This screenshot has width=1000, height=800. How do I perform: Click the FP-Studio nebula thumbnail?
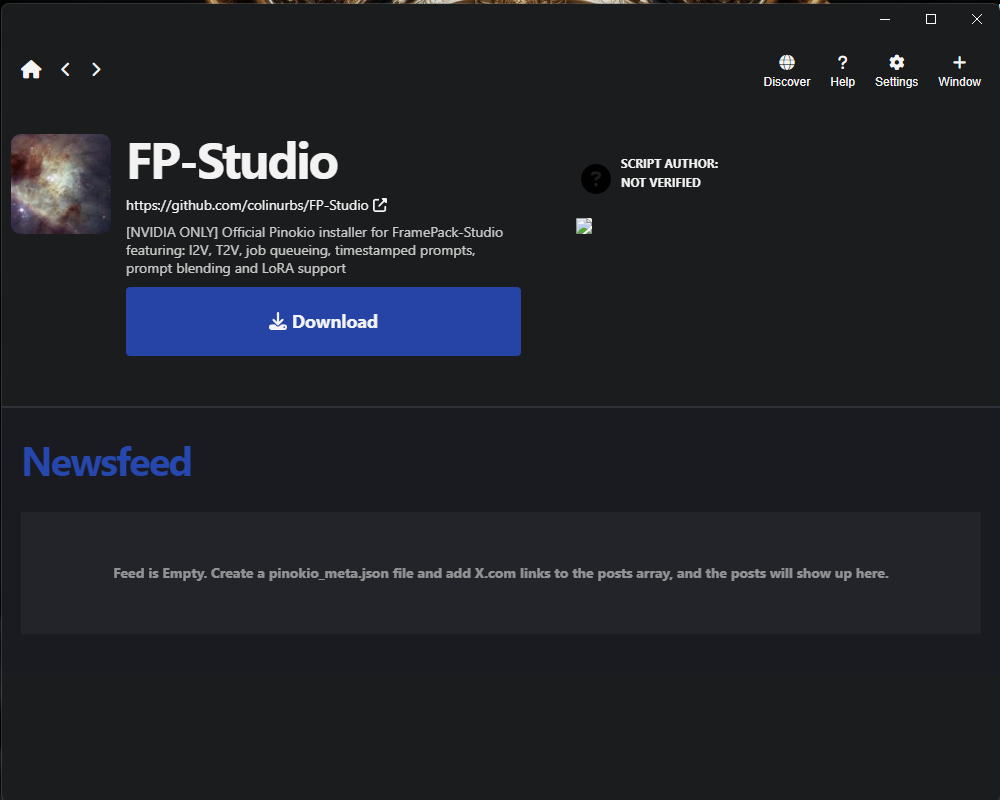61,184
